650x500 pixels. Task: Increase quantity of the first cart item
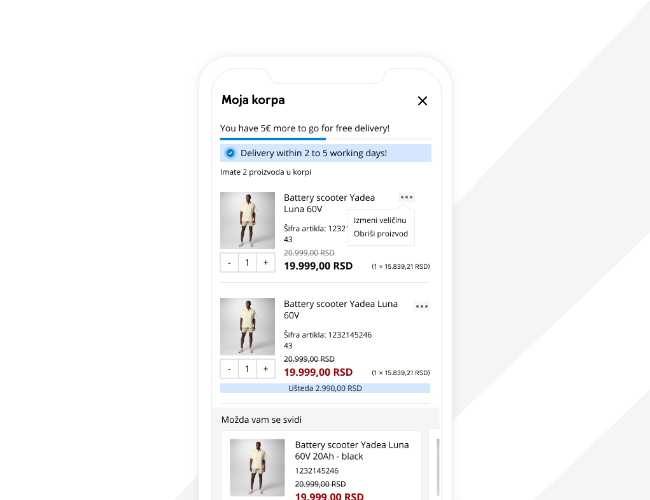[266, 263]
